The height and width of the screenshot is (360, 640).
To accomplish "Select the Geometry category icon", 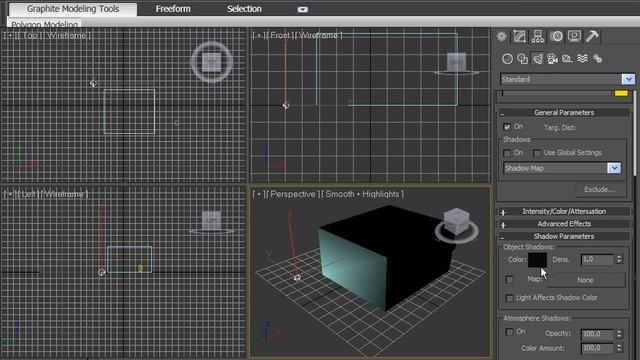I will (507, 59).
